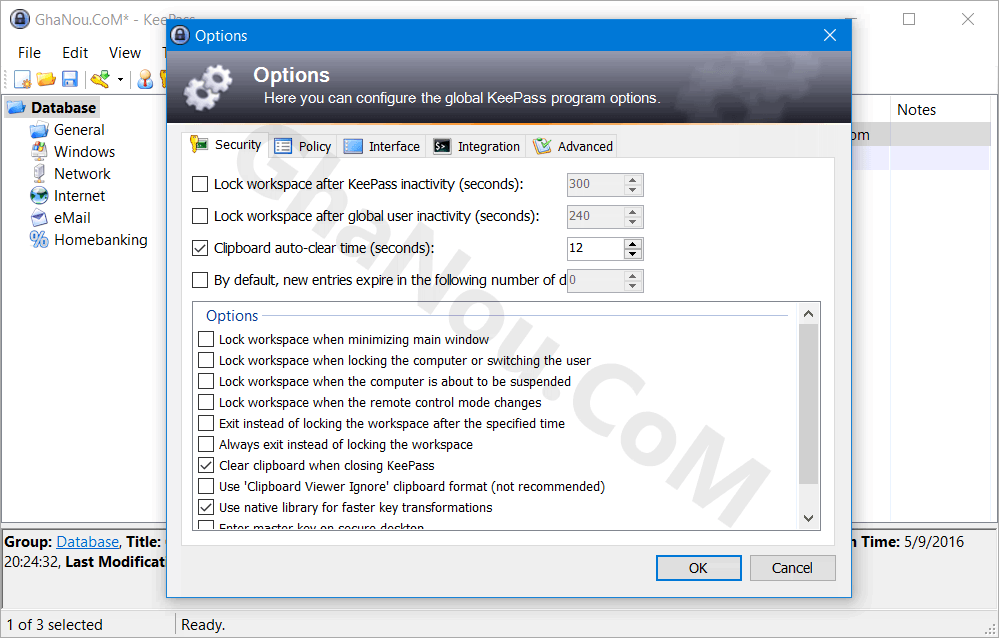This screenshot has height=638, width=999.
Task: Click the Cancel button
Action: (x=793, y=568)
